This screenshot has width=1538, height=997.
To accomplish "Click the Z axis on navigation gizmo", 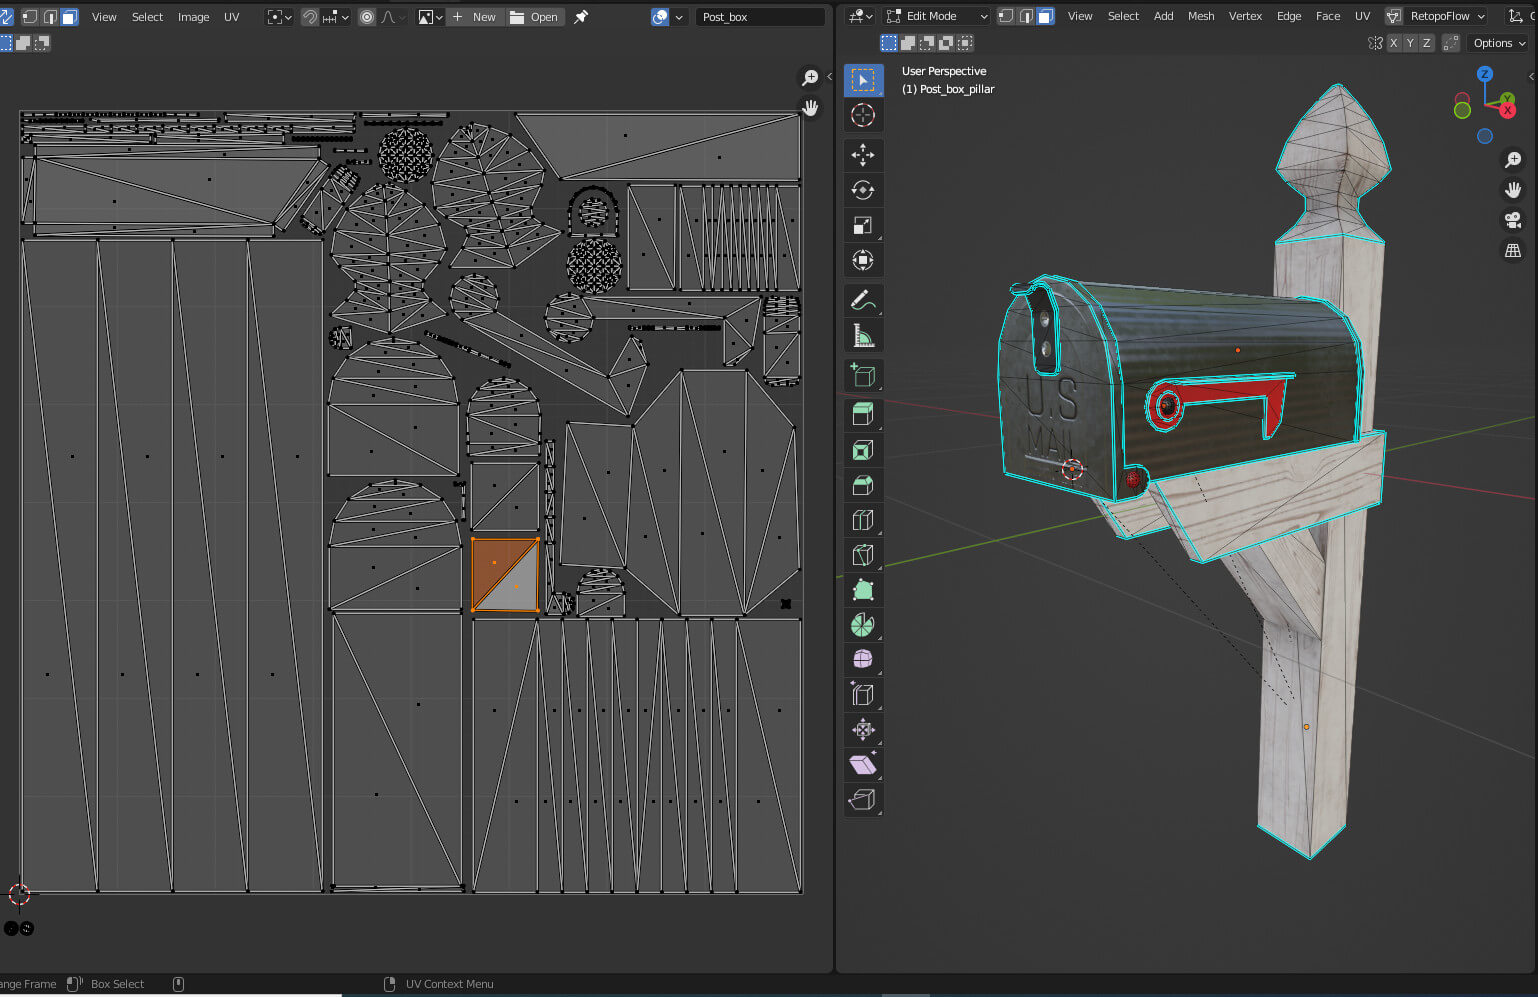I will 1485,74.
